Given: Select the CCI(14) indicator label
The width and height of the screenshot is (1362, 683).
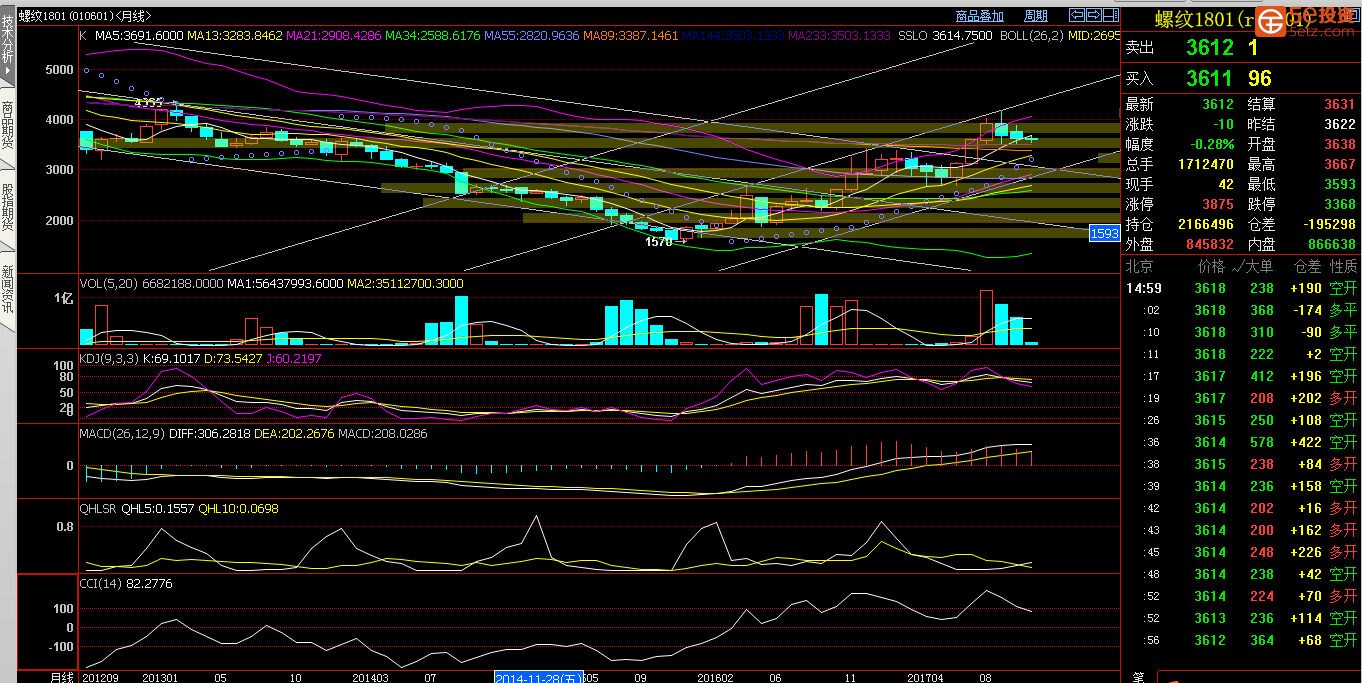Looking at the screenshot, I should click(101, 583).
